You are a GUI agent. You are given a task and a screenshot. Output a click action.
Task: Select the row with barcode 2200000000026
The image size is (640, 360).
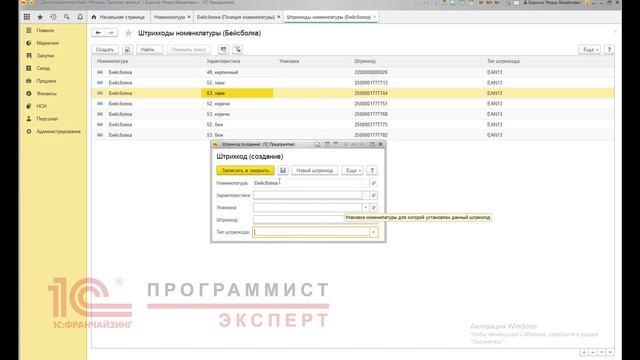tap(353, 72)
